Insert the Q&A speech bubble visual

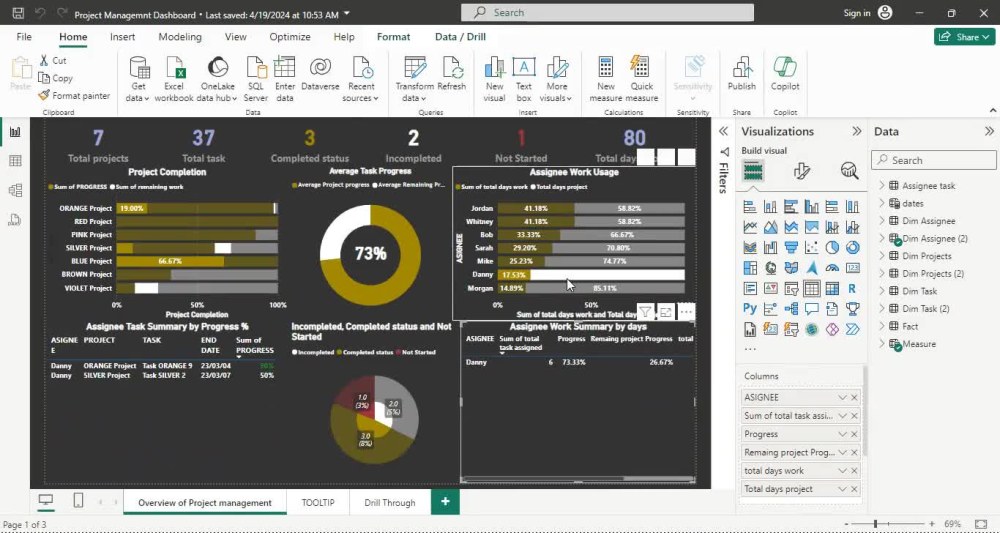point(811,309)
